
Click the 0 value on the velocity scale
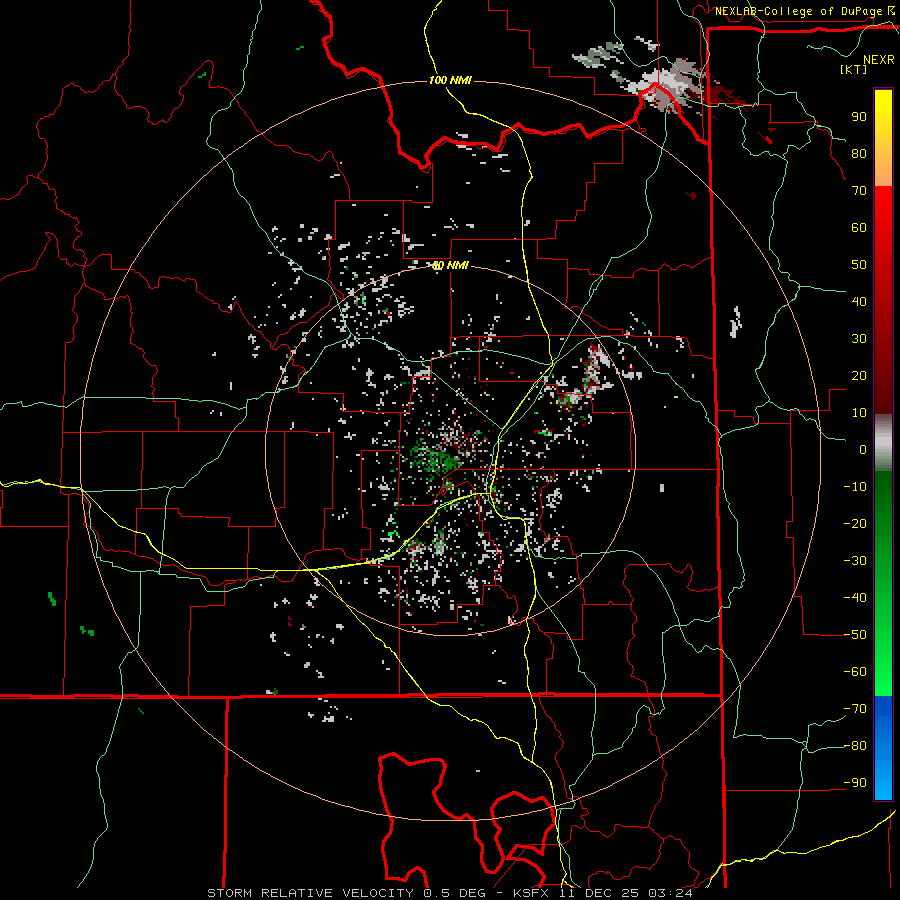tap(863, 450)
